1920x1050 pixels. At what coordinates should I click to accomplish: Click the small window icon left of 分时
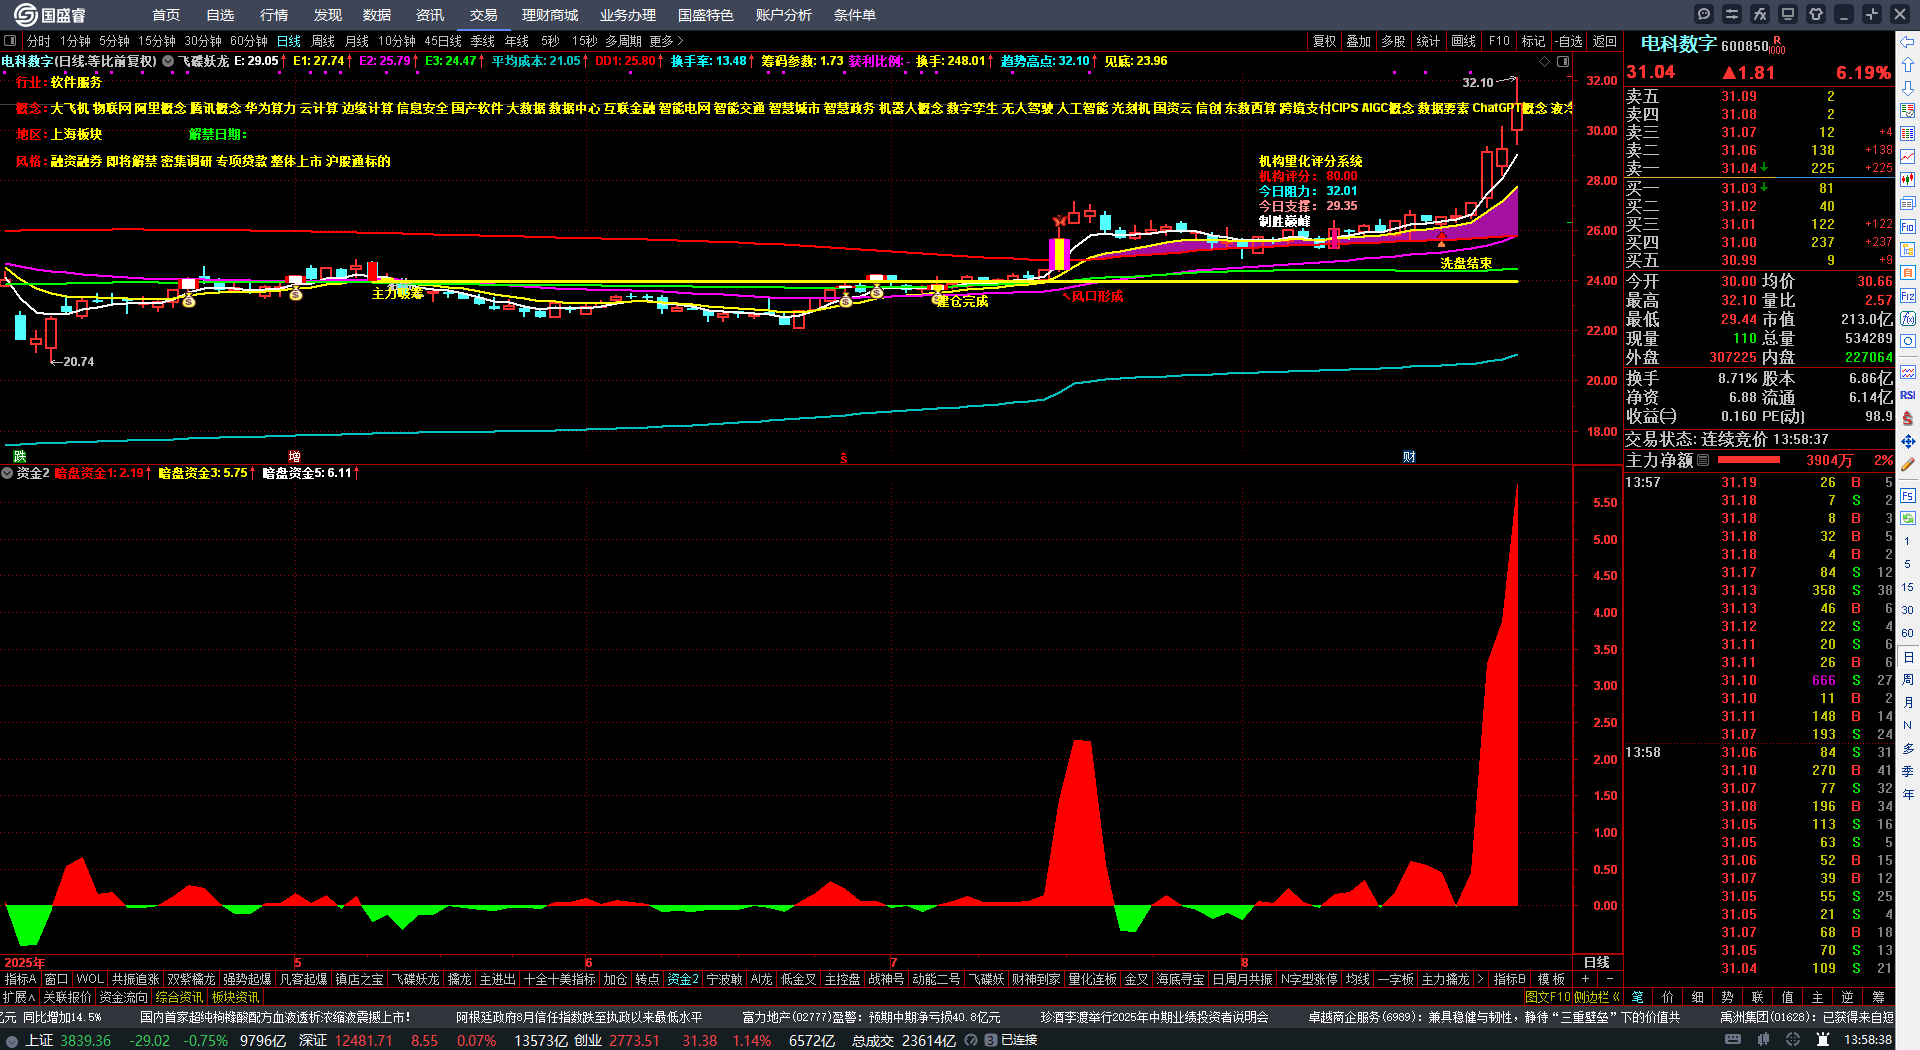[10, 41]
